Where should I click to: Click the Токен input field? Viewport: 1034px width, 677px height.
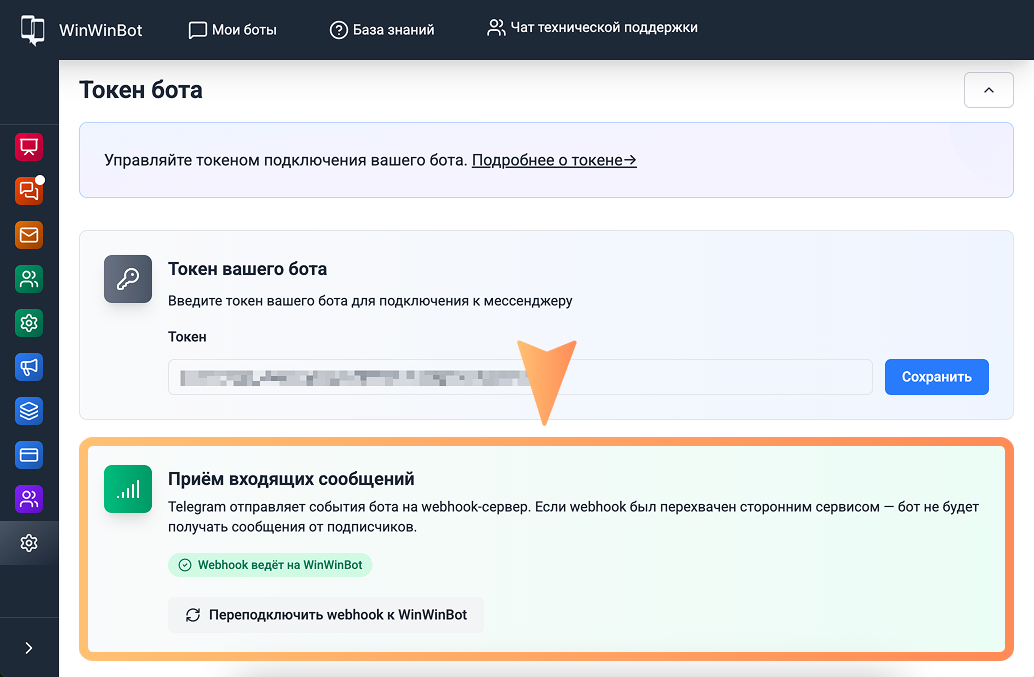pyautogui.click(x=520, y=377)
